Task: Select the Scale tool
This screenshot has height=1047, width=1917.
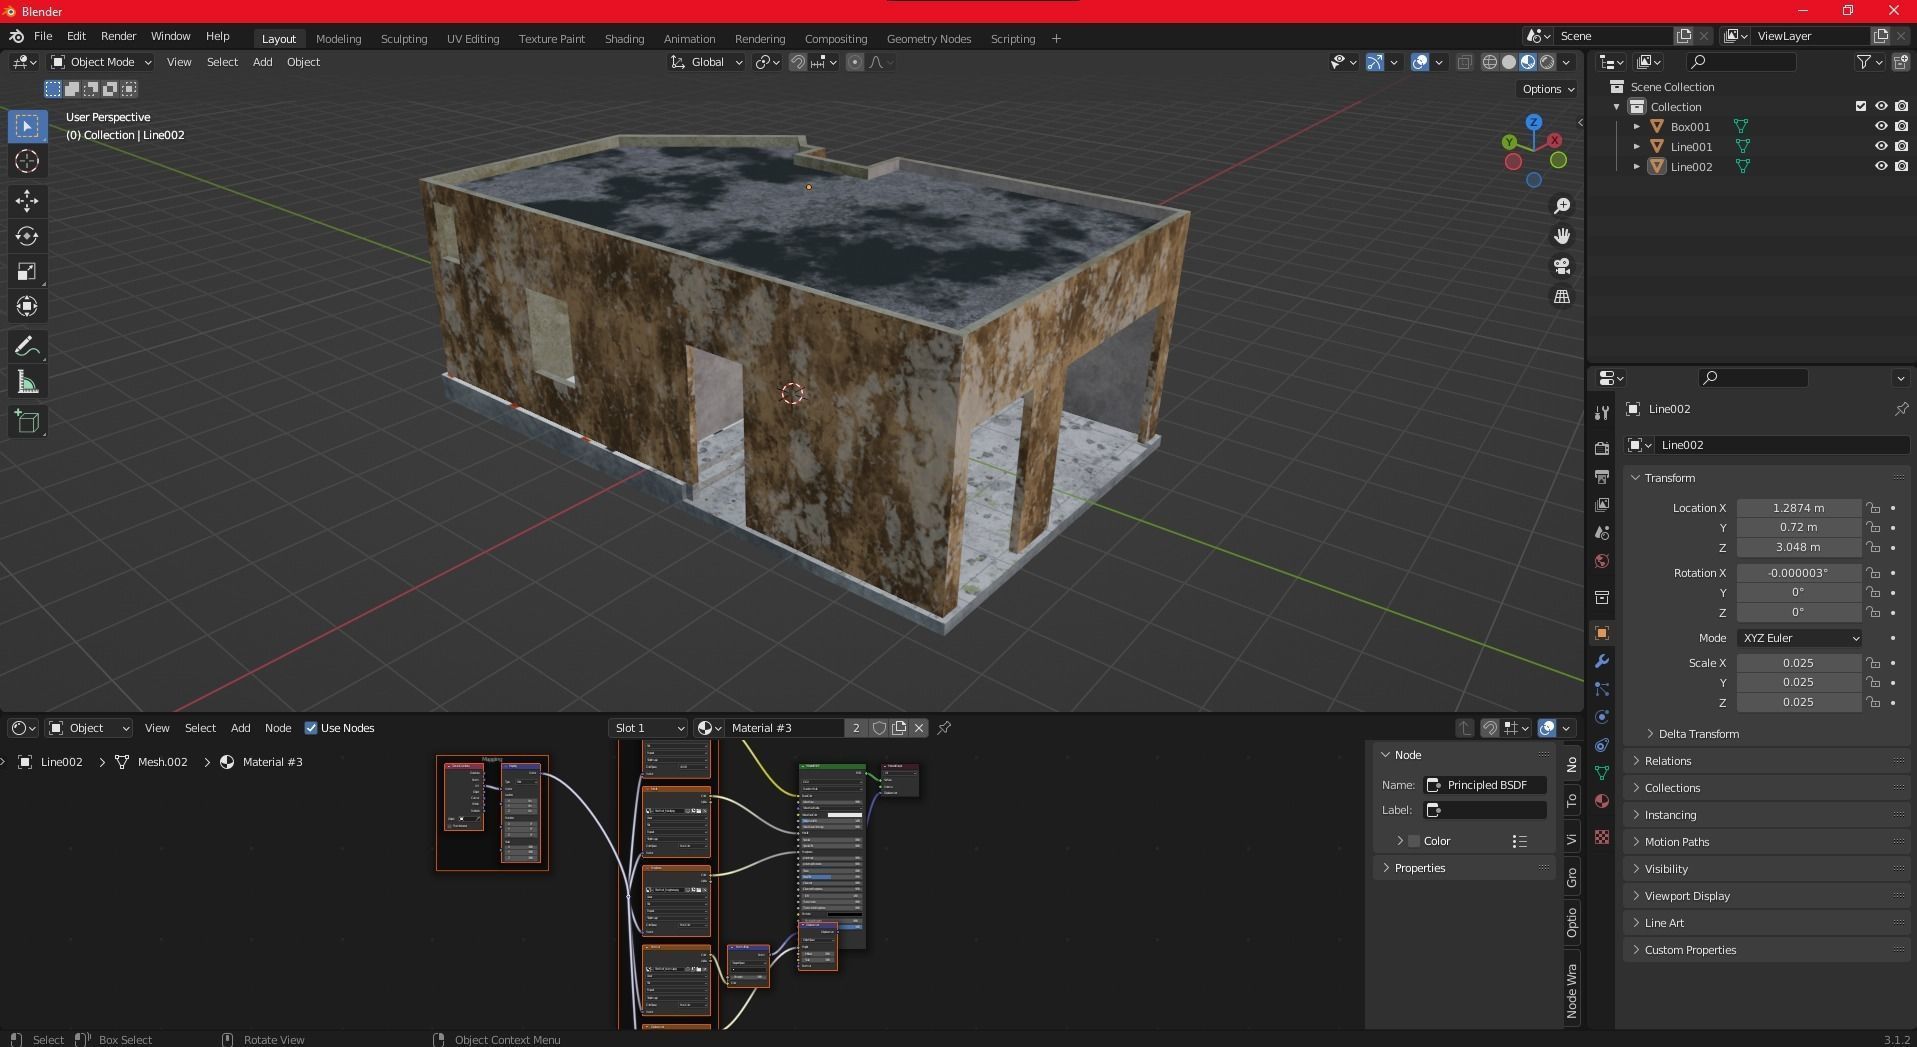Action: coord(27,271)
